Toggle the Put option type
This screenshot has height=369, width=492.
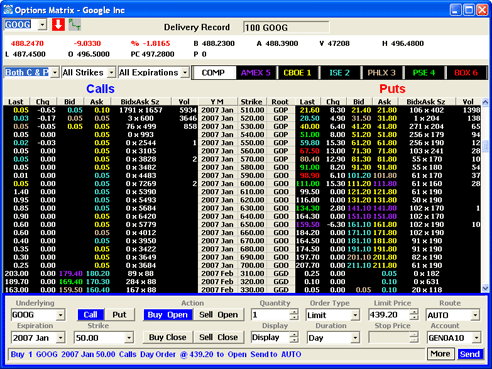click(x=119, y=315)
